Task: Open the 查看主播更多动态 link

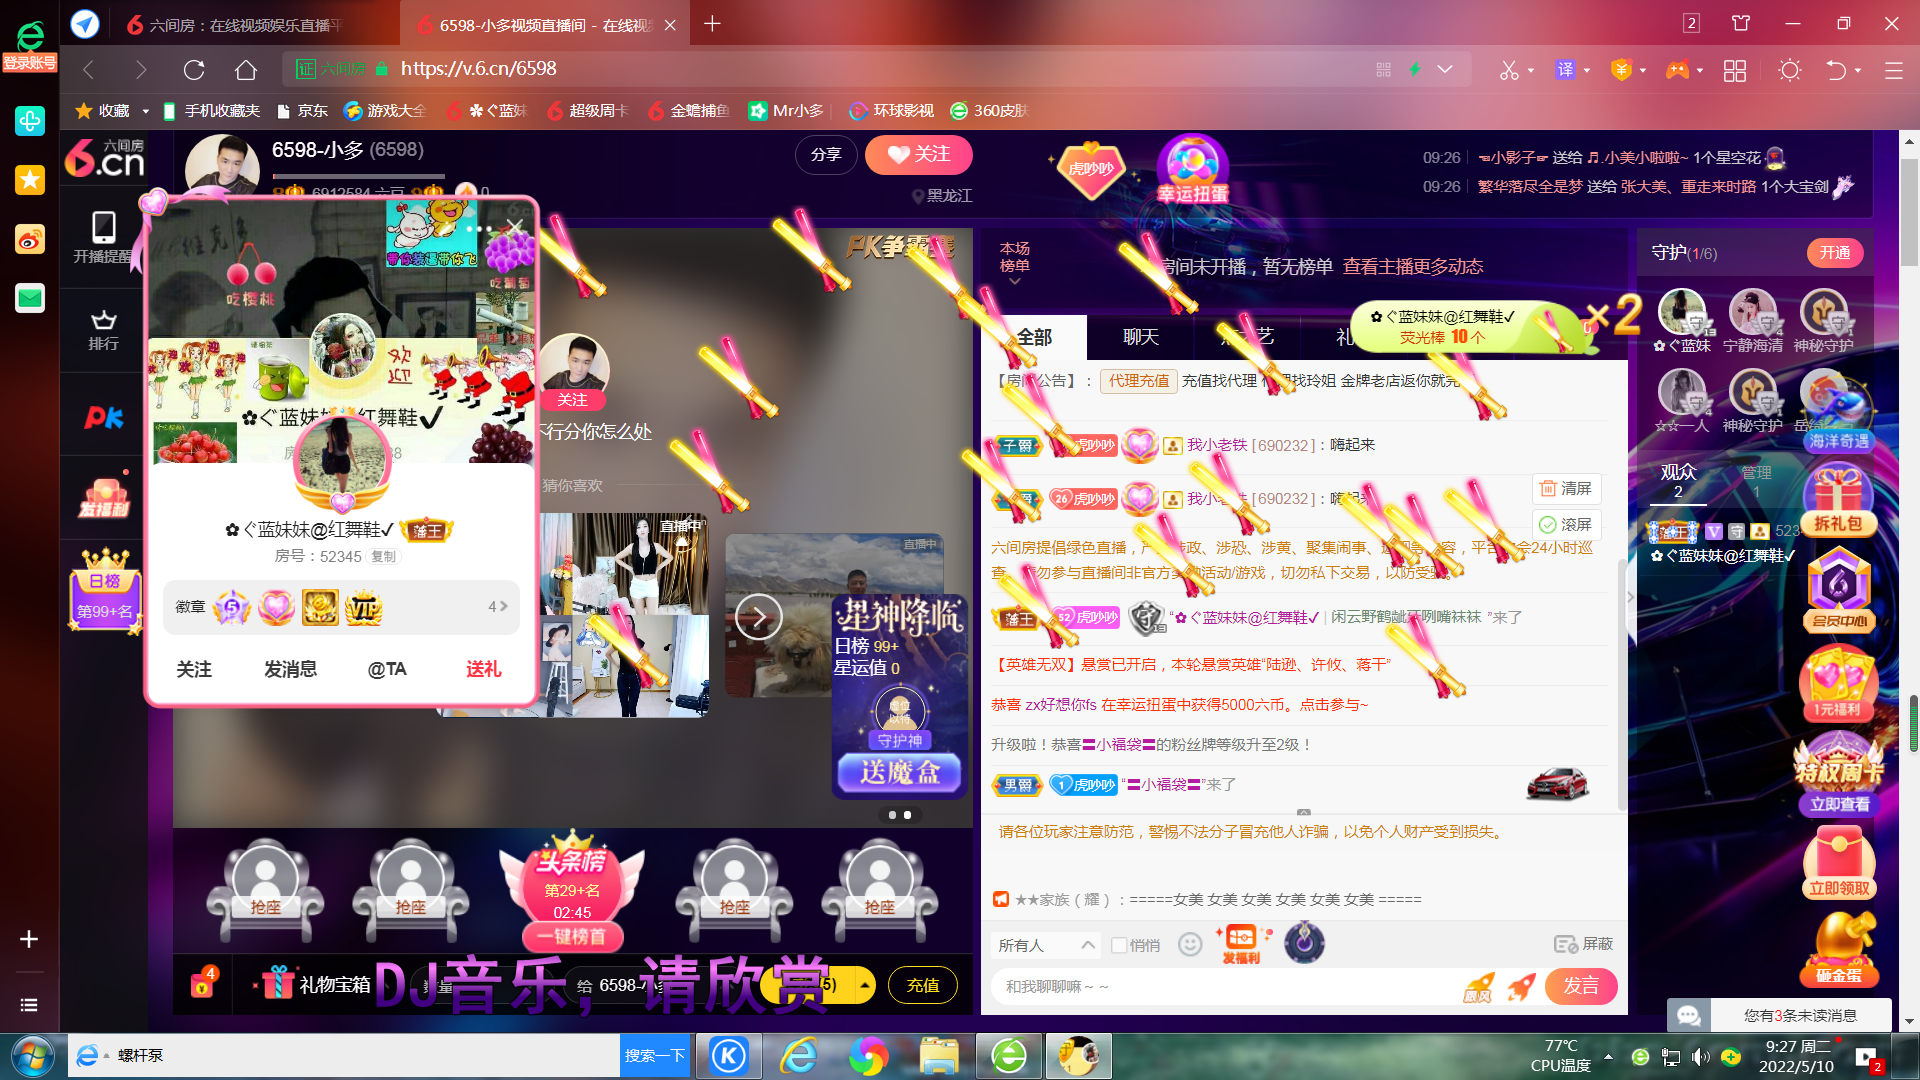Action: coord(1412,267)
